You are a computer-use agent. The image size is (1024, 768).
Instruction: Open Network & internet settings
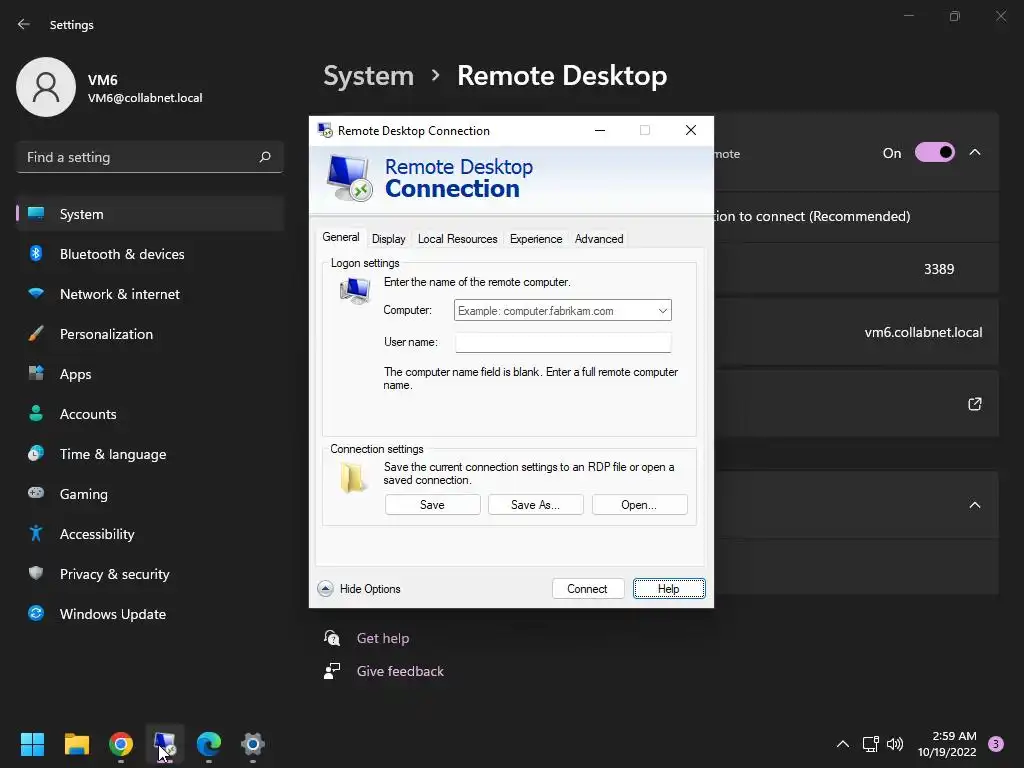point(150,294)
